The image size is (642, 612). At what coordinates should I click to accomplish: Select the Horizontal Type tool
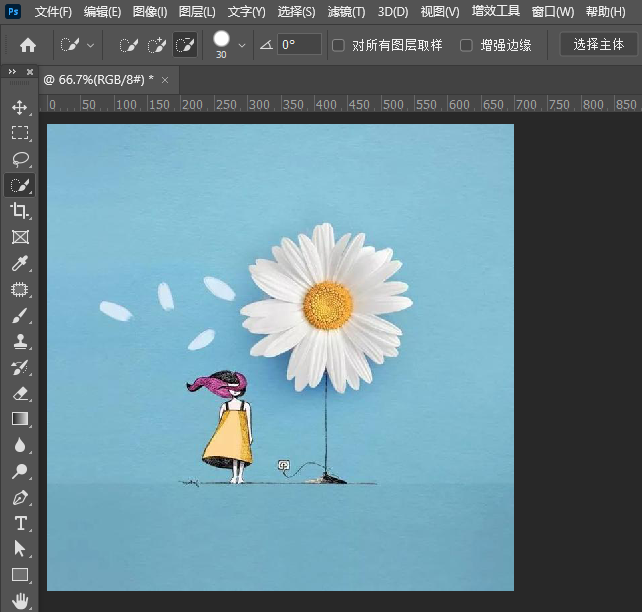click(19, 523)
